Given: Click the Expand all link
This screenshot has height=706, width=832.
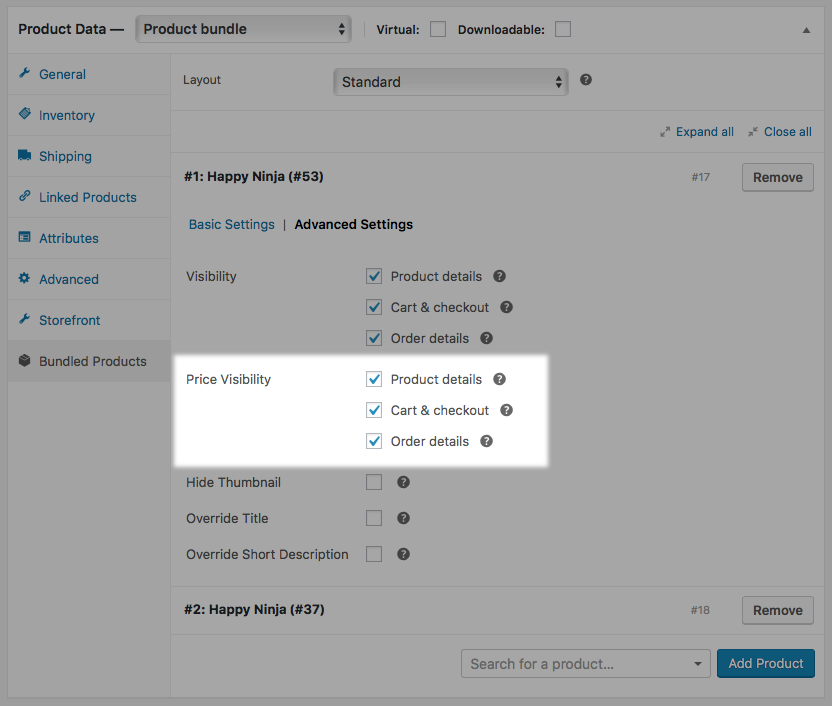Looking at the screenshot, I should click(x=705, y=132).
